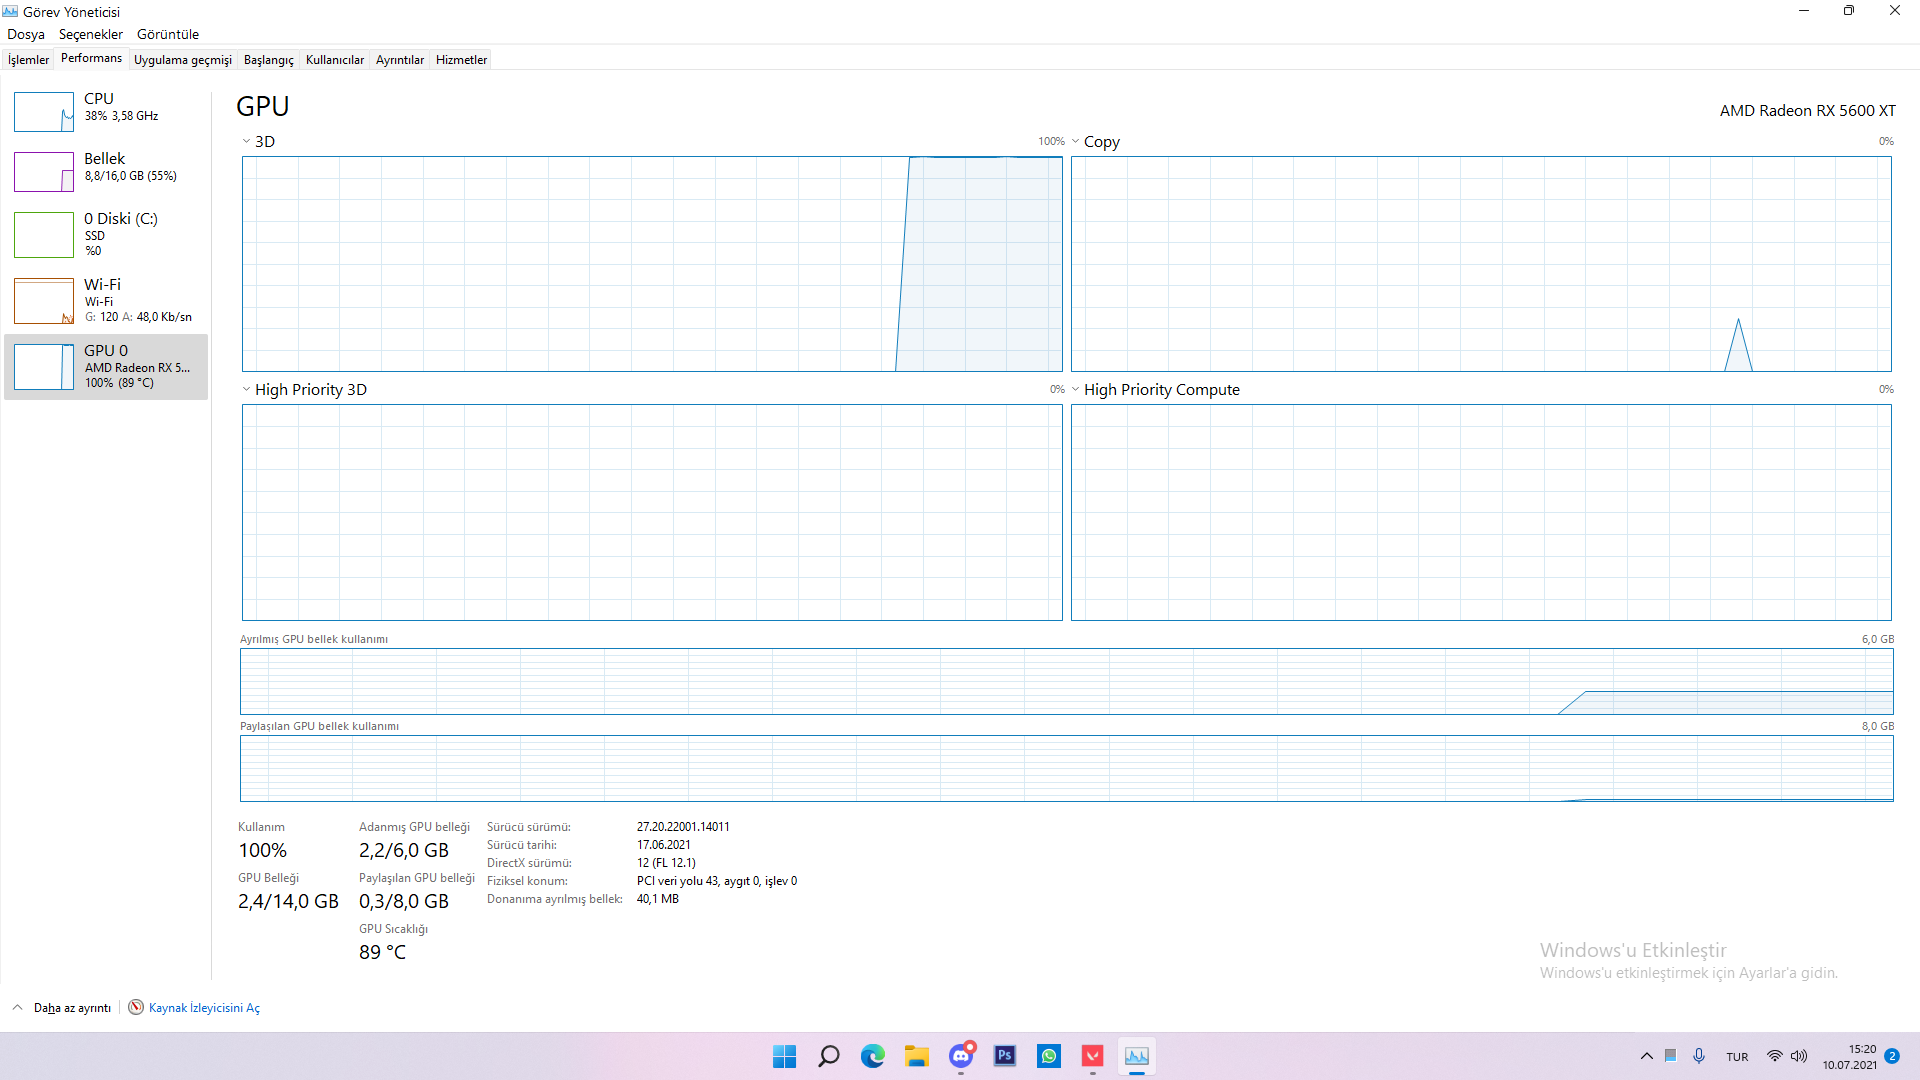
Task: Open Kaynak İzleyicisi resource monitor icon
Action: pyautogui.click(x=136, y=1007)
